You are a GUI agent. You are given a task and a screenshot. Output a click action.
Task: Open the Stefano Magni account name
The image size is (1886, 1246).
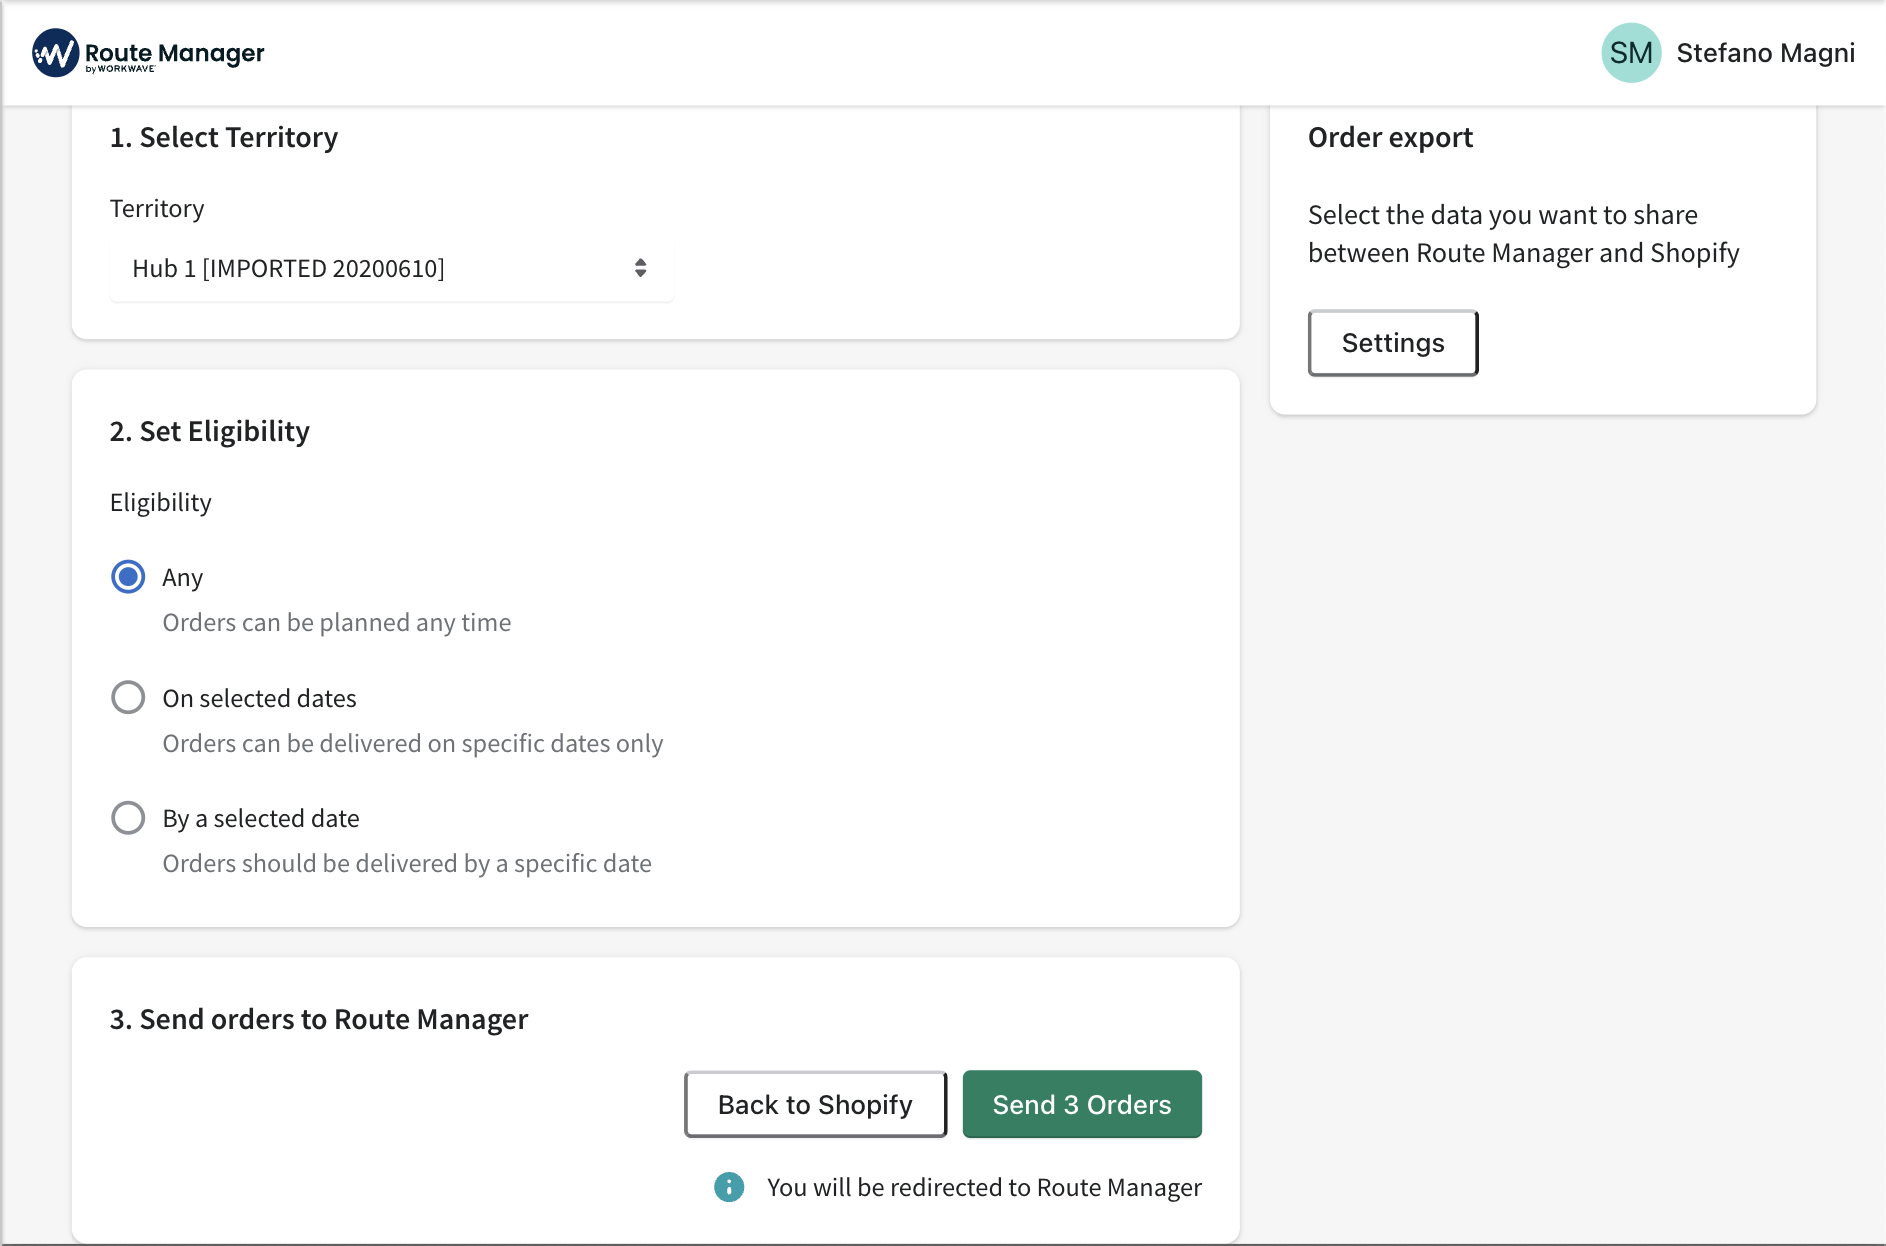tap(1765, 53)
